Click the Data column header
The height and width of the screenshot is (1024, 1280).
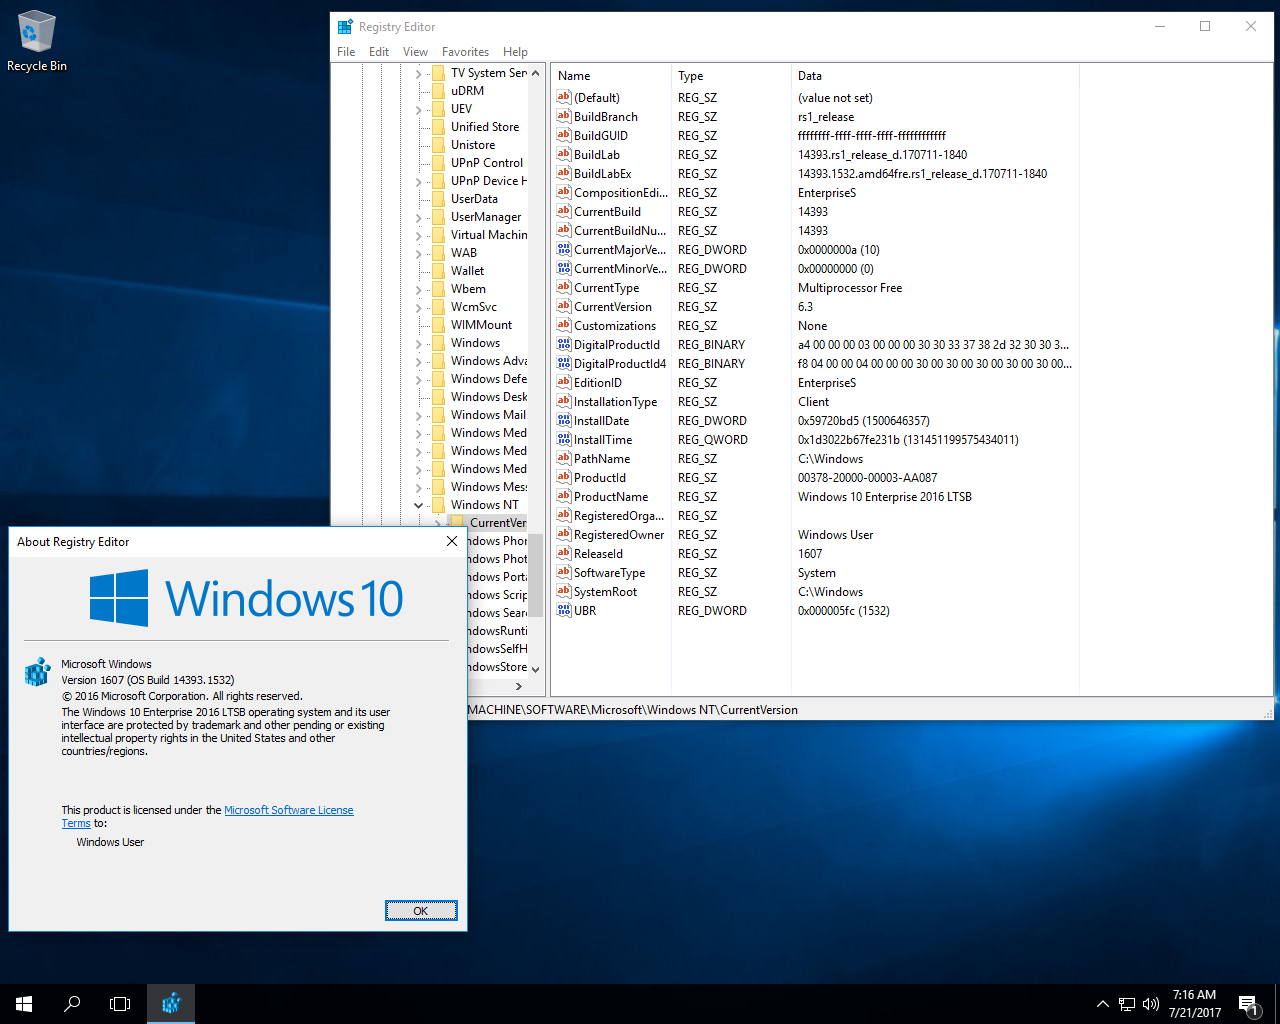(935, 76)
